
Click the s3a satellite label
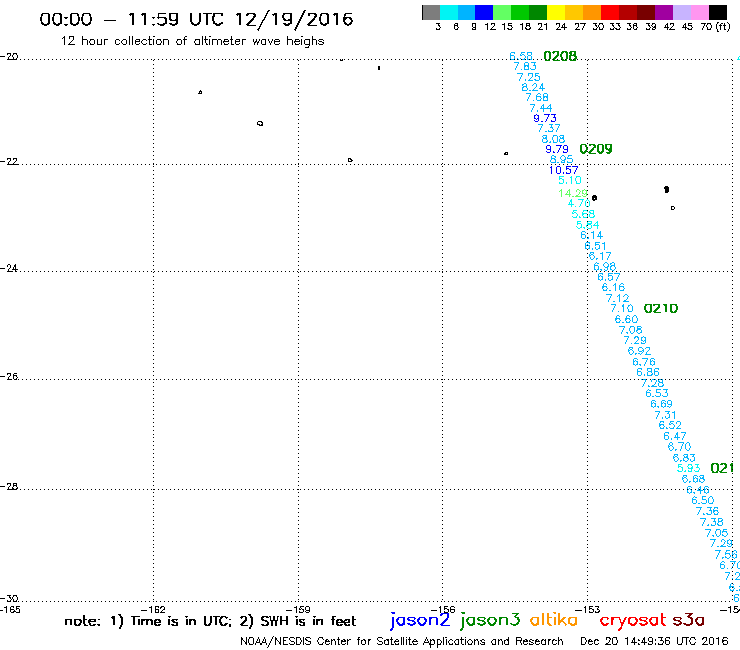pyautogui.click(x=688, y=620)
